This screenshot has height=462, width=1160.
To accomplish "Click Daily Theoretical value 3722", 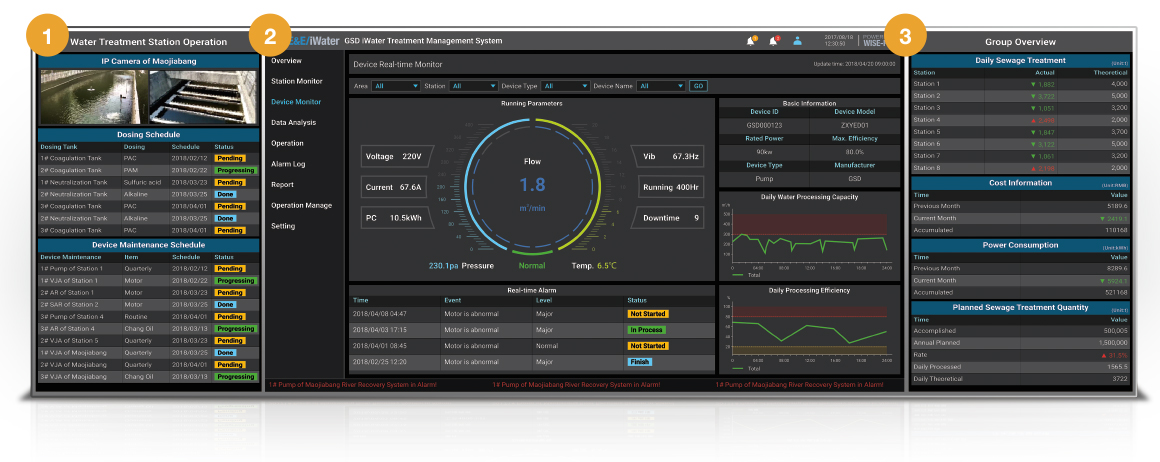I will pos(1120,378).
